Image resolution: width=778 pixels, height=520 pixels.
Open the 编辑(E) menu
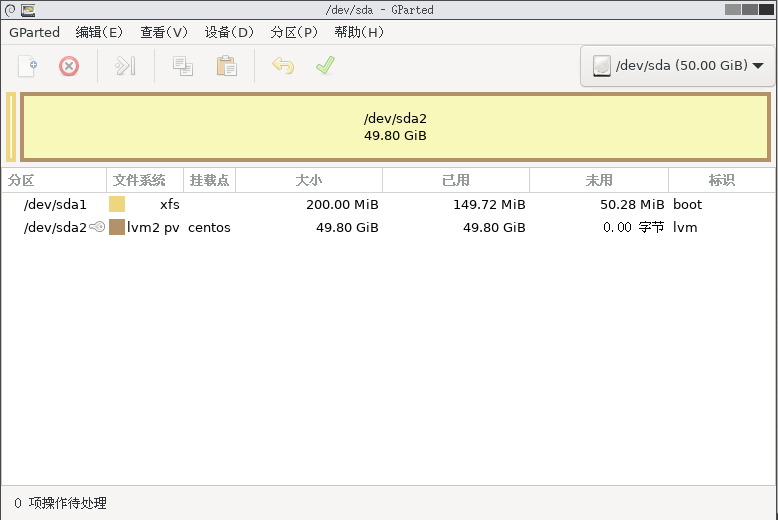pyautogui.click(x=99, y=32)
